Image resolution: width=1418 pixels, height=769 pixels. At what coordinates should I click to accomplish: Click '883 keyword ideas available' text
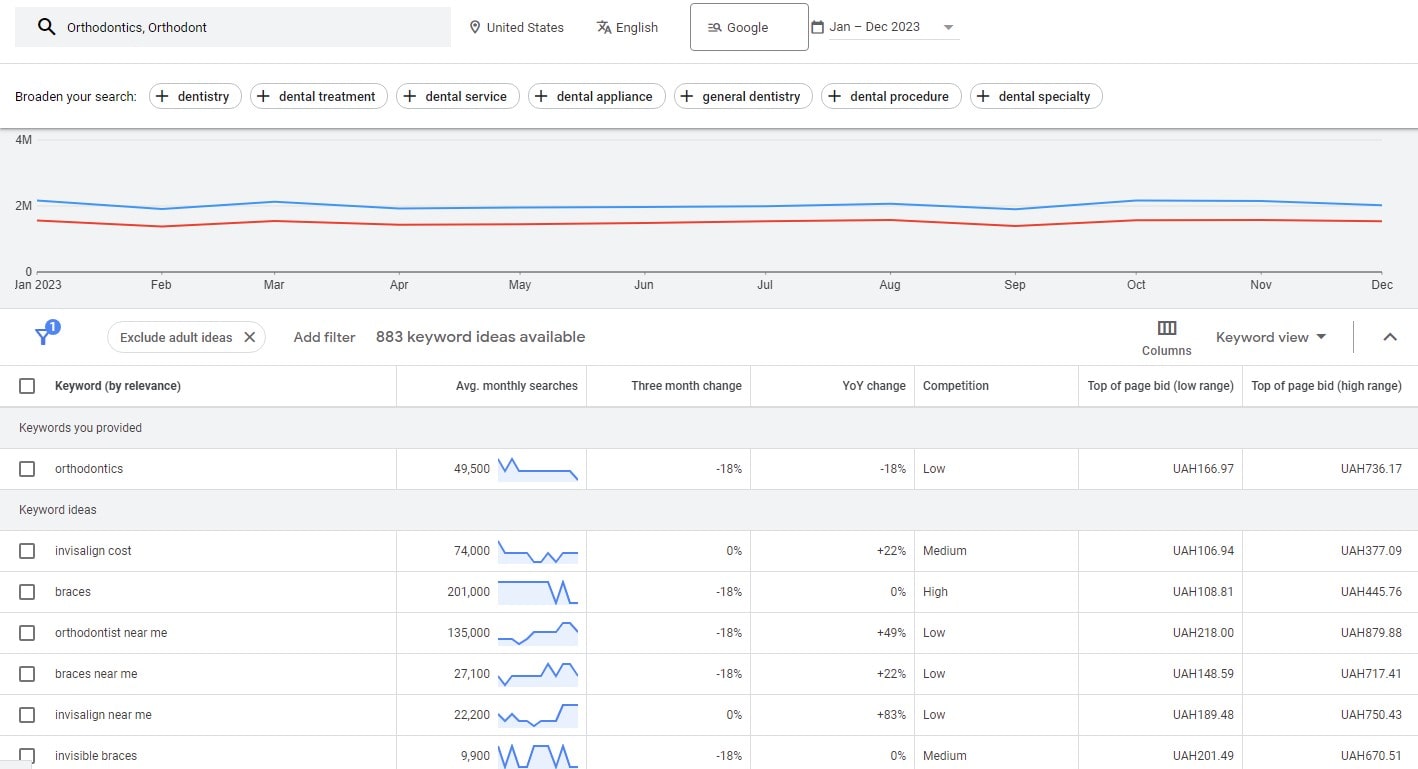[x=480, y=337]
